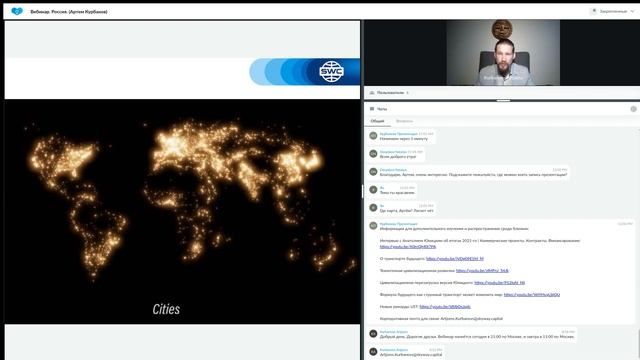Screen dimensions: 640x360
Task: Click the 'Cities' caption on the slide
Action: (x=166, y=309)
